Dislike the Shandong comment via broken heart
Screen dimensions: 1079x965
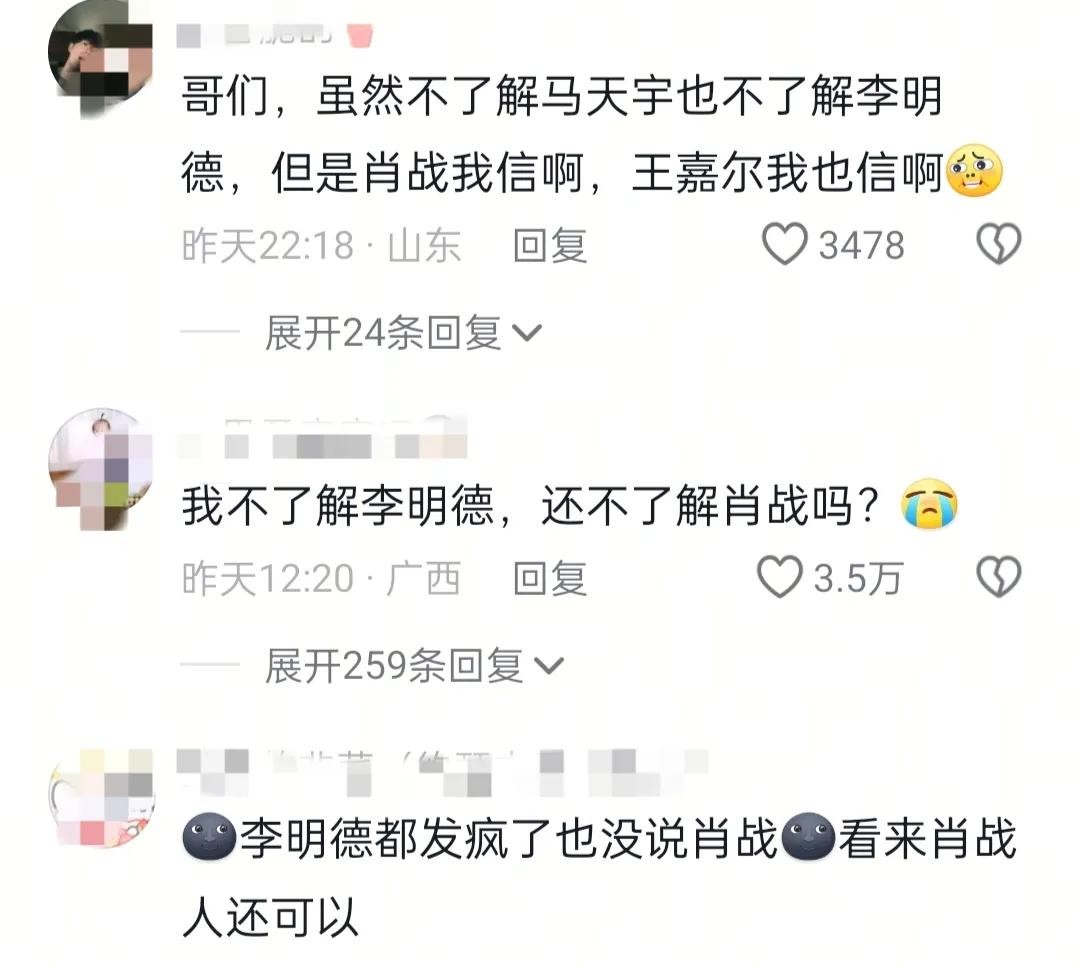[999, 244]
